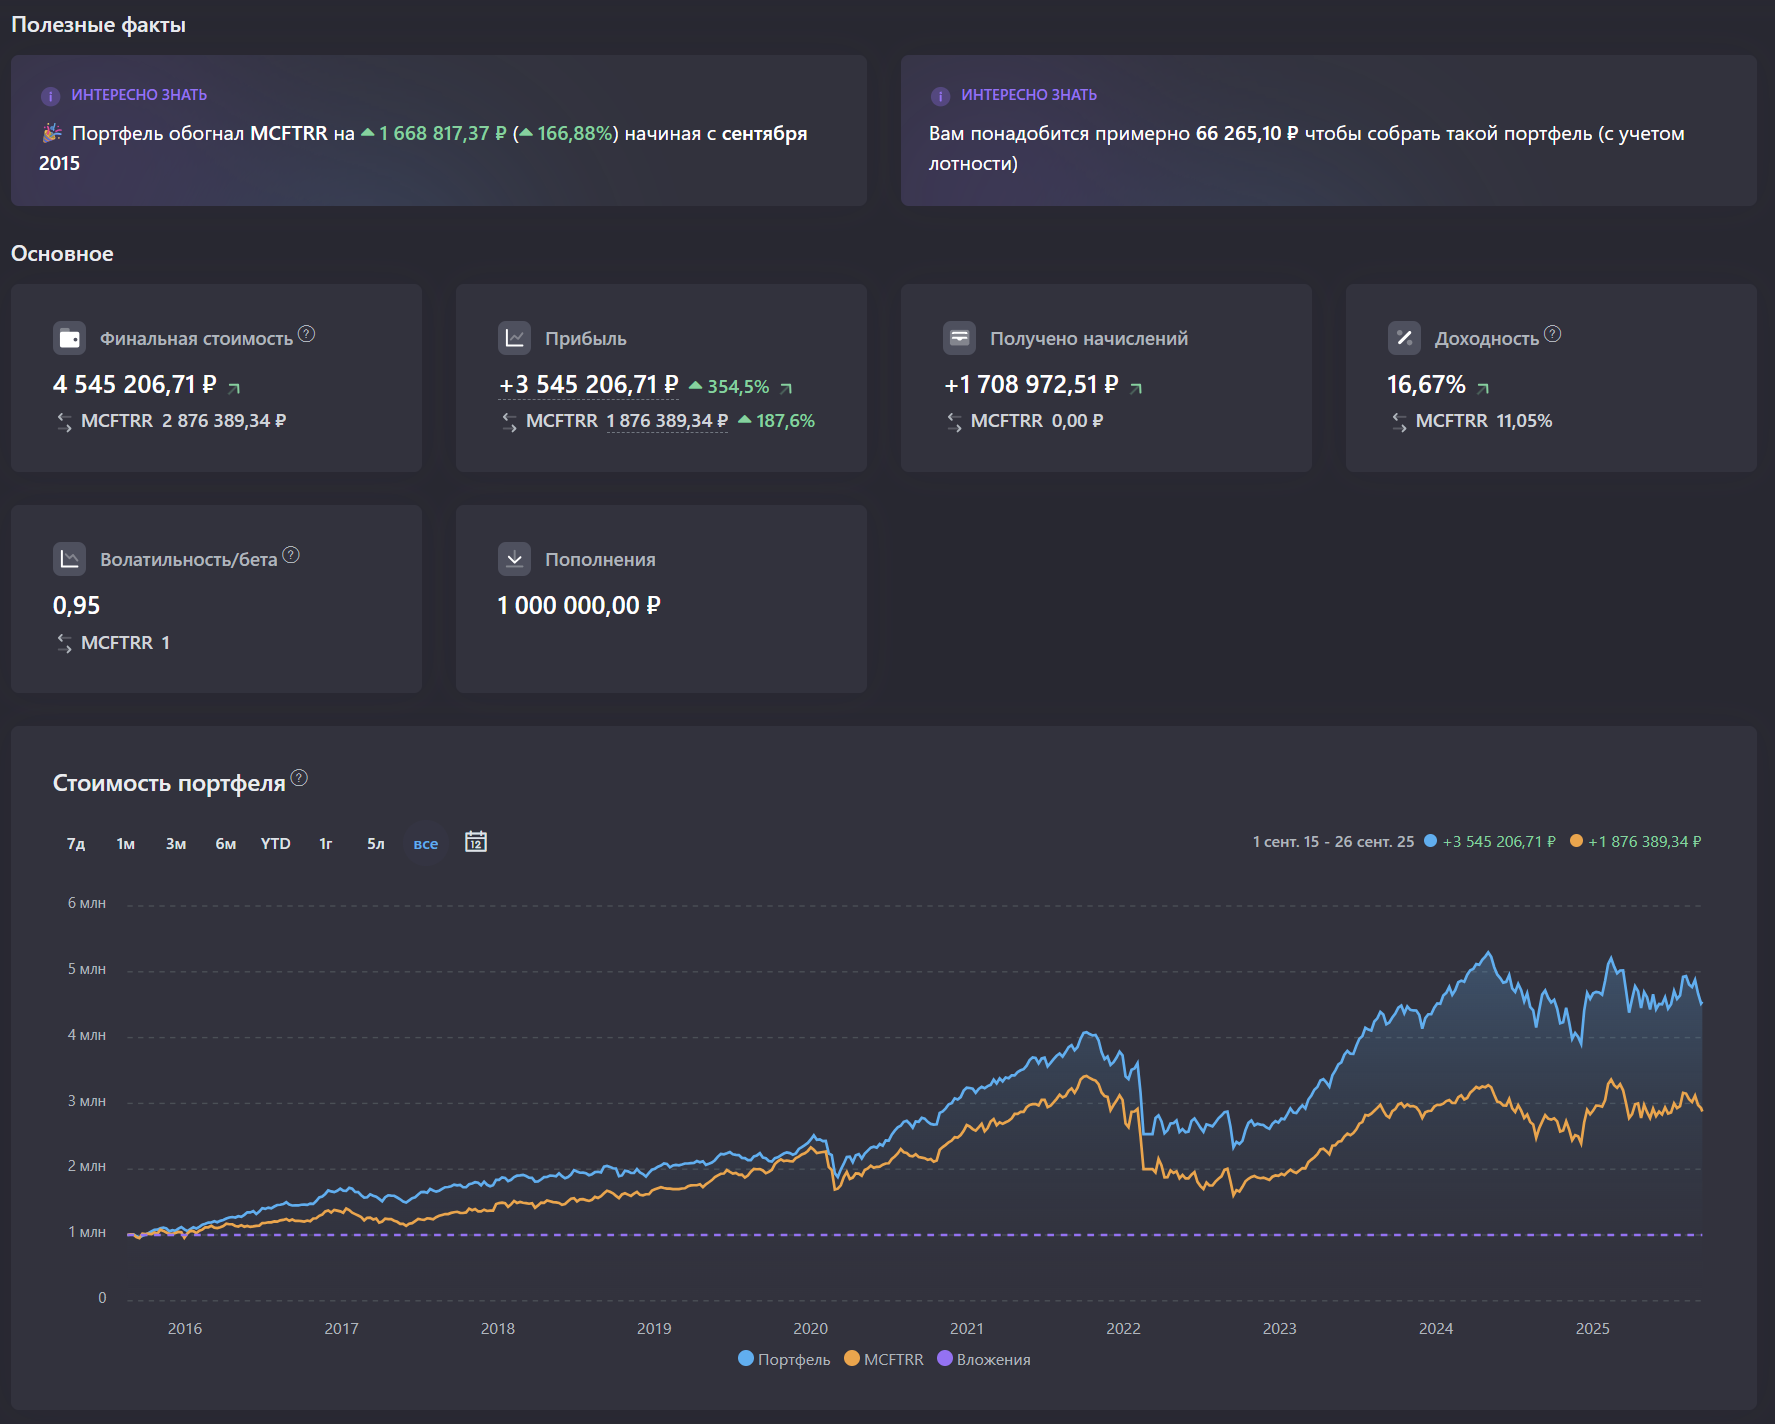1775x1424 pixels.
Task: Open details arrow next to 16,67% yield
Action: (x=1483, y=388)
